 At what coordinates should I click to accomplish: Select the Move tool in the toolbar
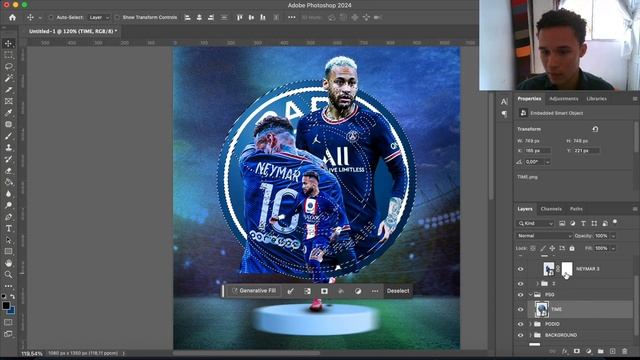click(9, 44)
